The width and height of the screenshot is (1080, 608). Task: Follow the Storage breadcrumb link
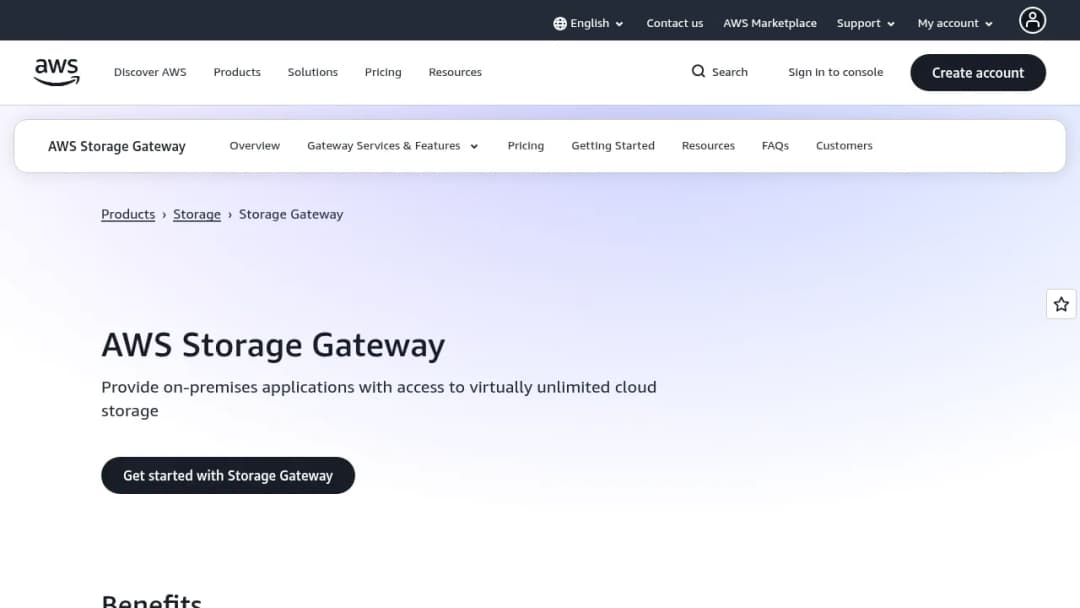click(x=197, y=214)
